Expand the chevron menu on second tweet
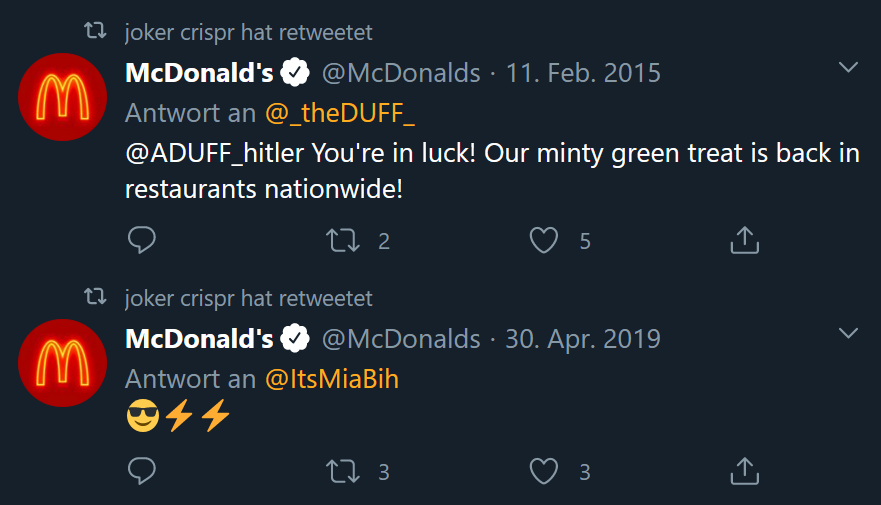Image resolution: width=881 pixels, height=505 pixels. point(848,333)
